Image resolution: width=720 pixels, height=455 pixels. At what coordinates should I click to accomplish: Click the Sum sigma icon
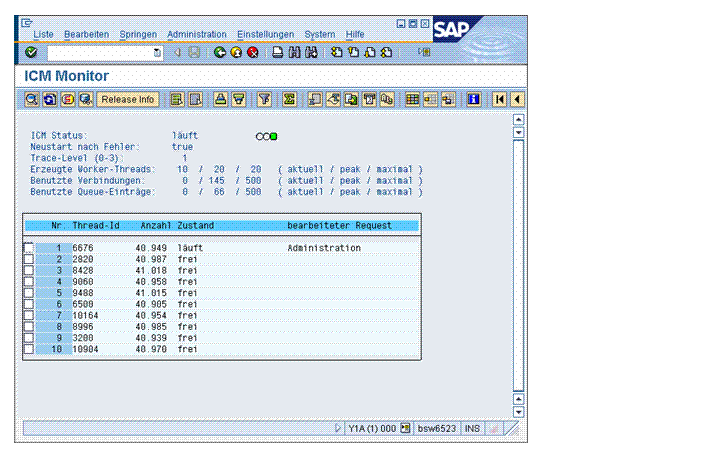pyautogui.click(x=289, y=99)
